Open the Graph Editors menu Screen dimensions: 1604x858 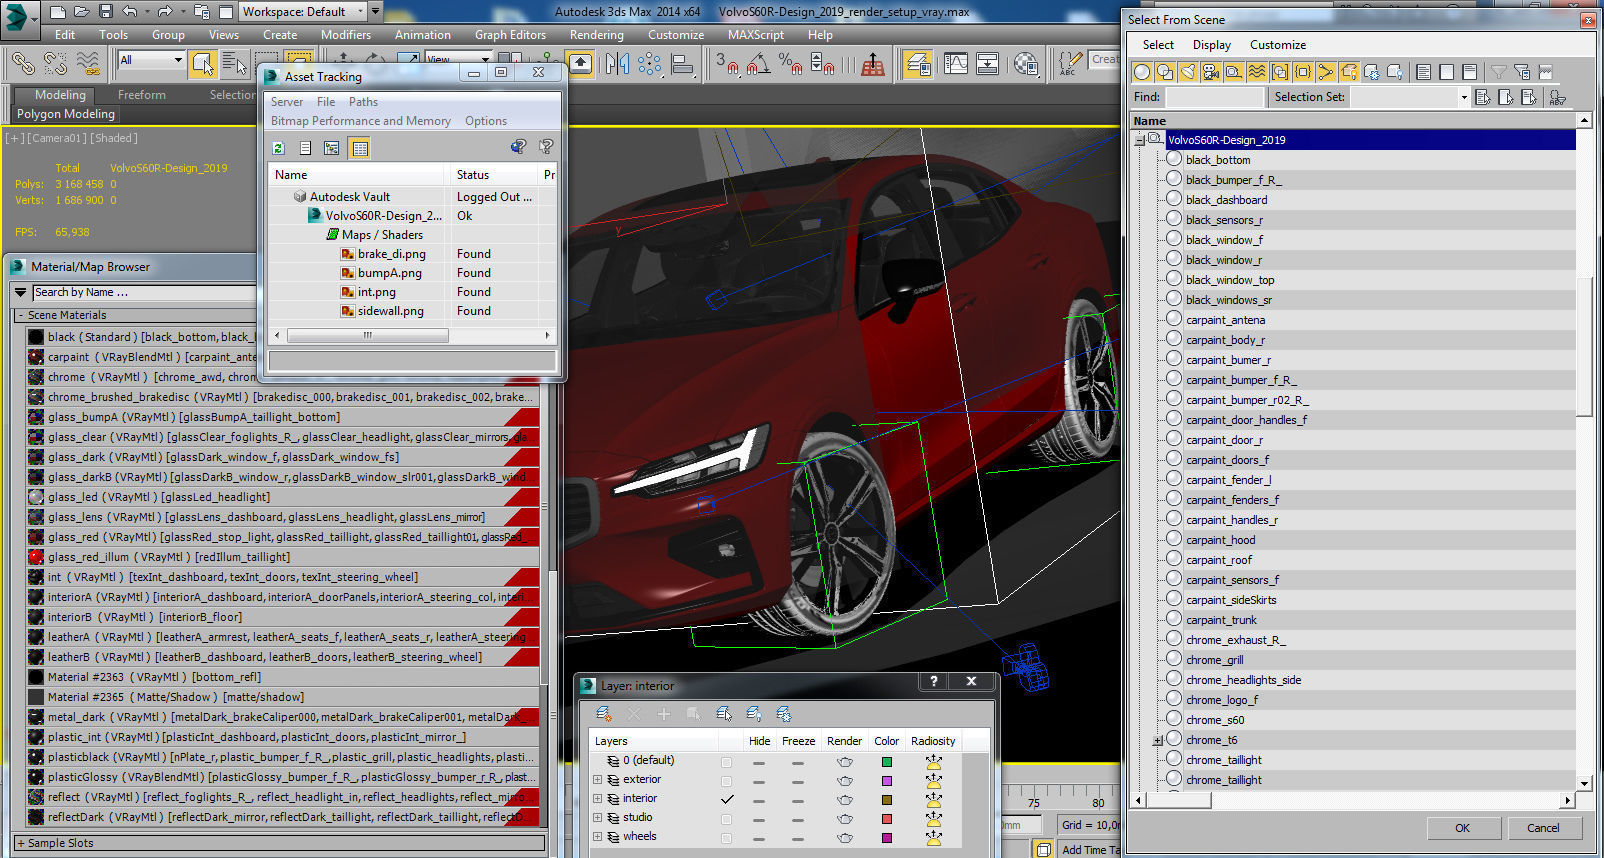coord(510,35)
